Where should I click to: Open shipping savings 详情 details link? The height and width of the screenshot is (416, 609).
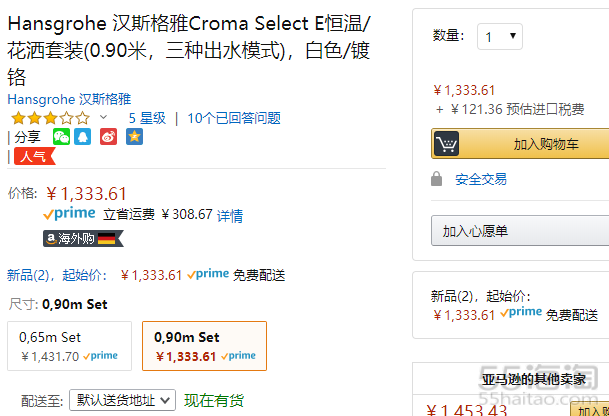[230, 215]
